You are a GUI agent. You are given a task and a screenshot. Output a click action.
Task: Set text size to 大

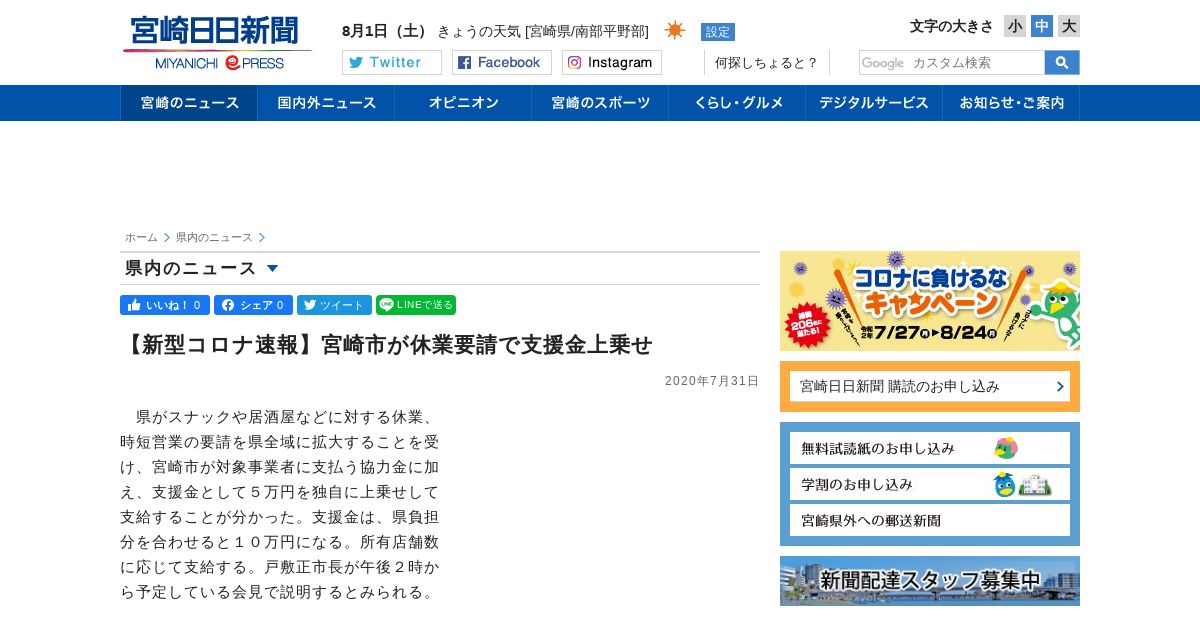click(x=1069, y=26)
